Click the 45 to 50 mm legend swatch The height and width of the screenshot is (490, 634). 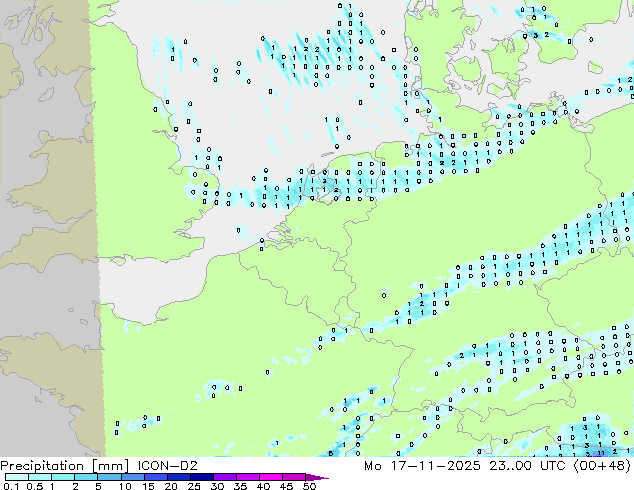tap(293, 477)
